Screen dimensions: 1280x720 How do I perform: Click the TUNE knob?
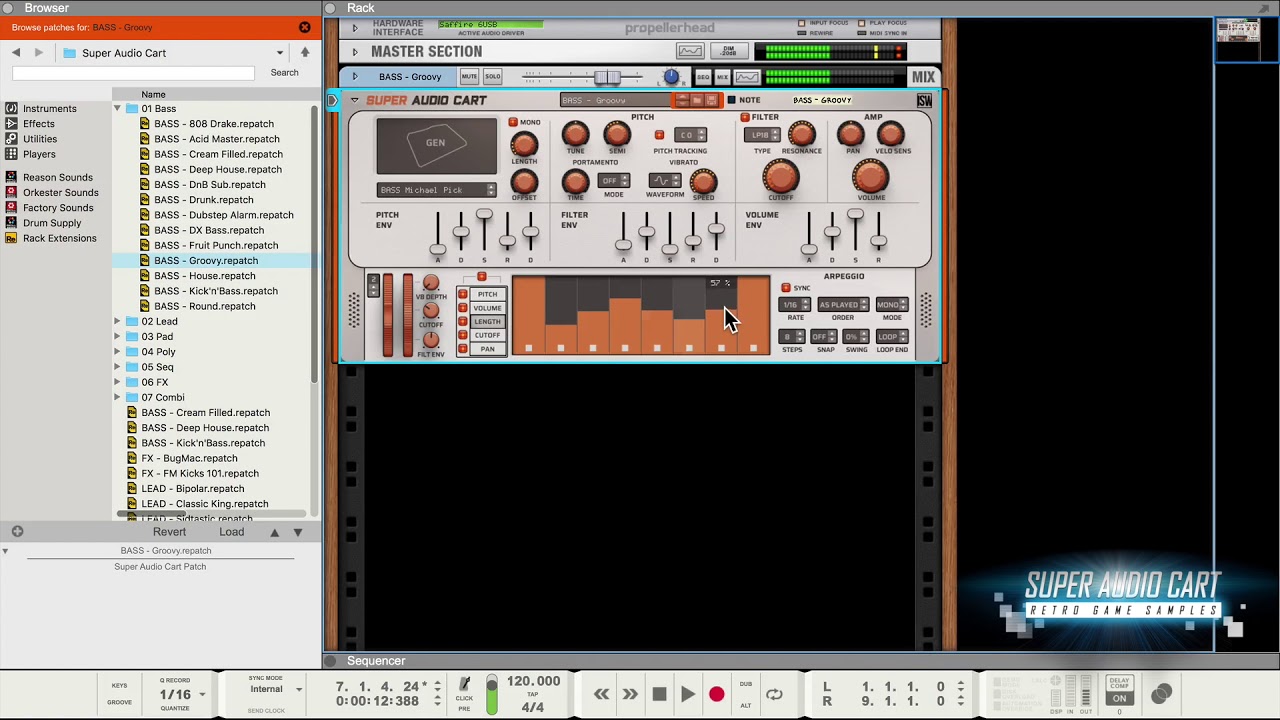(x=575, y=134)
